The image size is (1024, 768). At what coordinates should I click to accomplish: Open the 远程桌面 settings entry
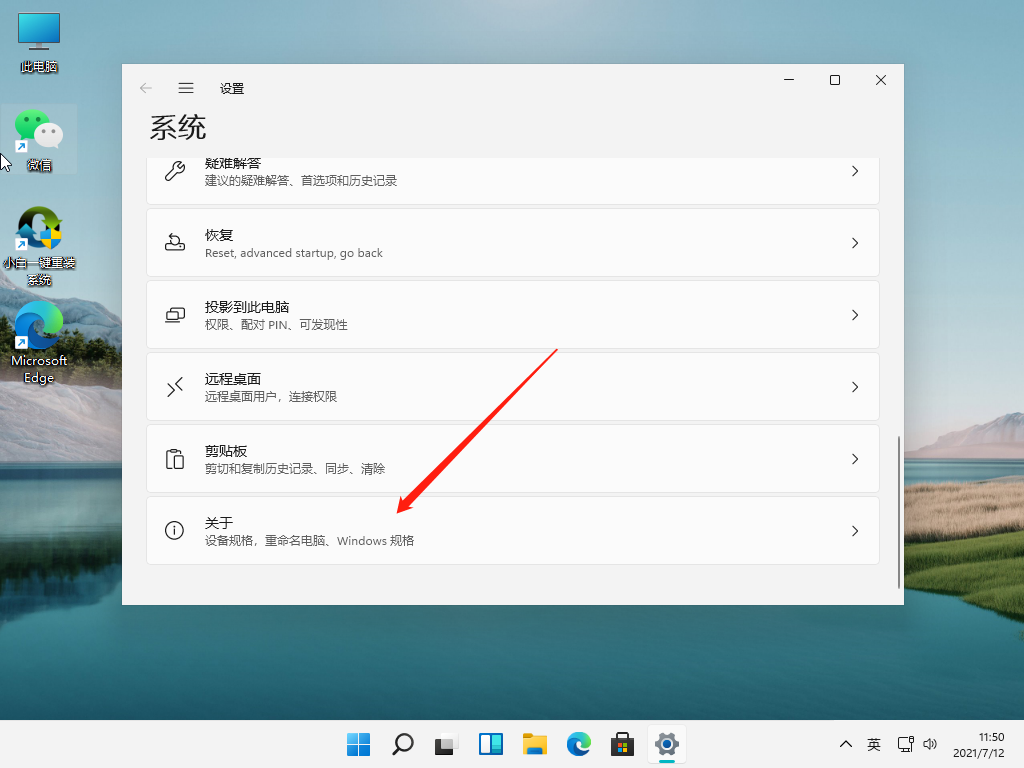tap(513, 387)
